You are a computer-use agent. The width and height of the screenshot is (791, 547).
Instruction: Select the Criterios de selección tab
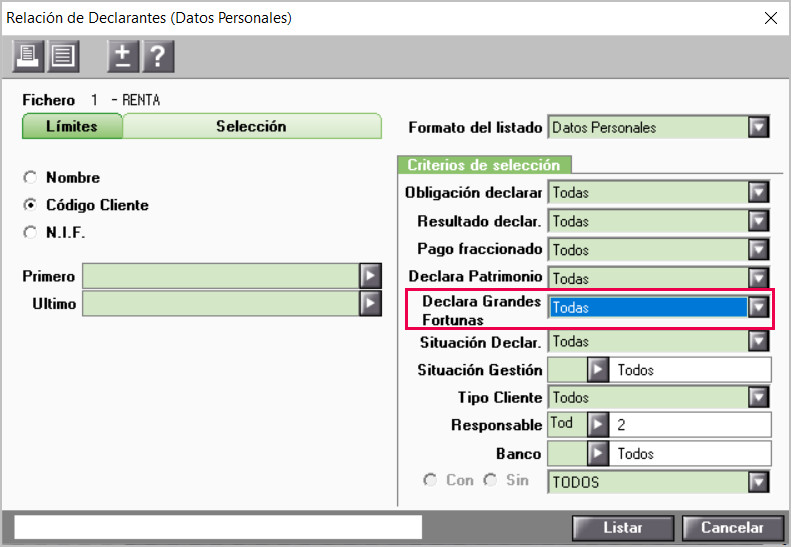484,165
